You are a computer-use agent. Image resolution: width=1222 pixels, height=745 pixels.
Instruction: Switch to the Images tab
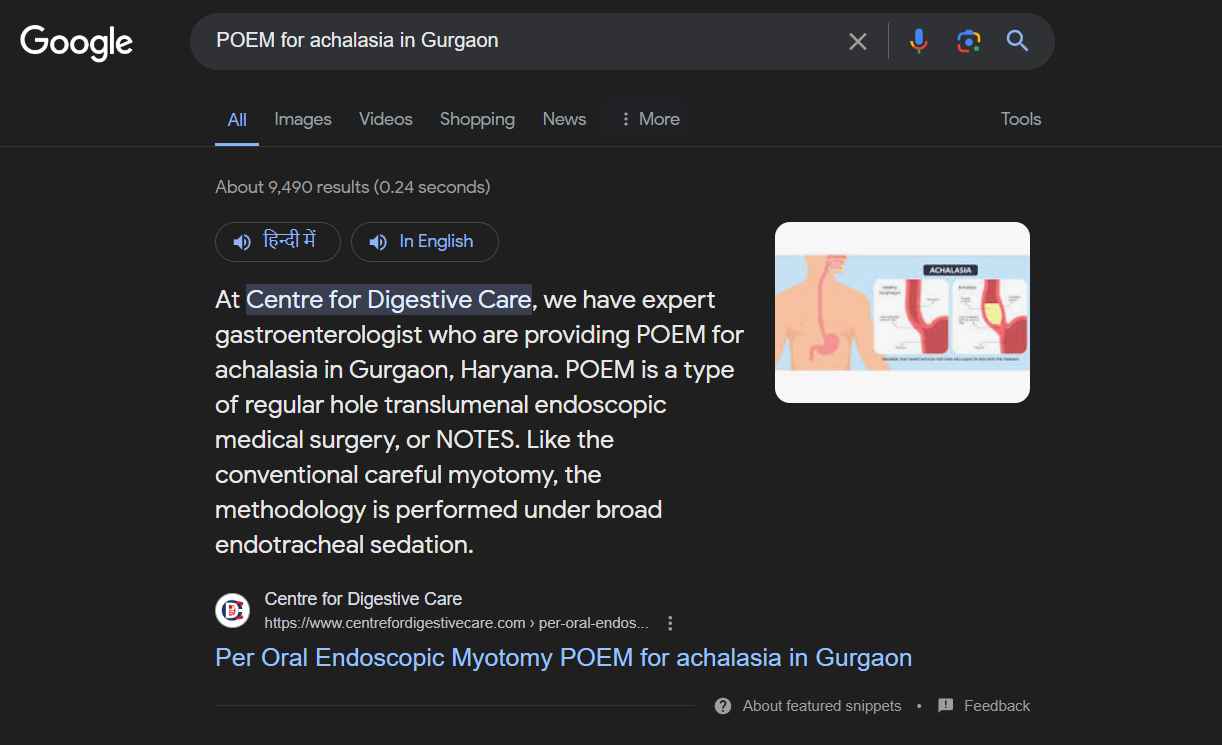pyautogui.click(x=303, y=119)
